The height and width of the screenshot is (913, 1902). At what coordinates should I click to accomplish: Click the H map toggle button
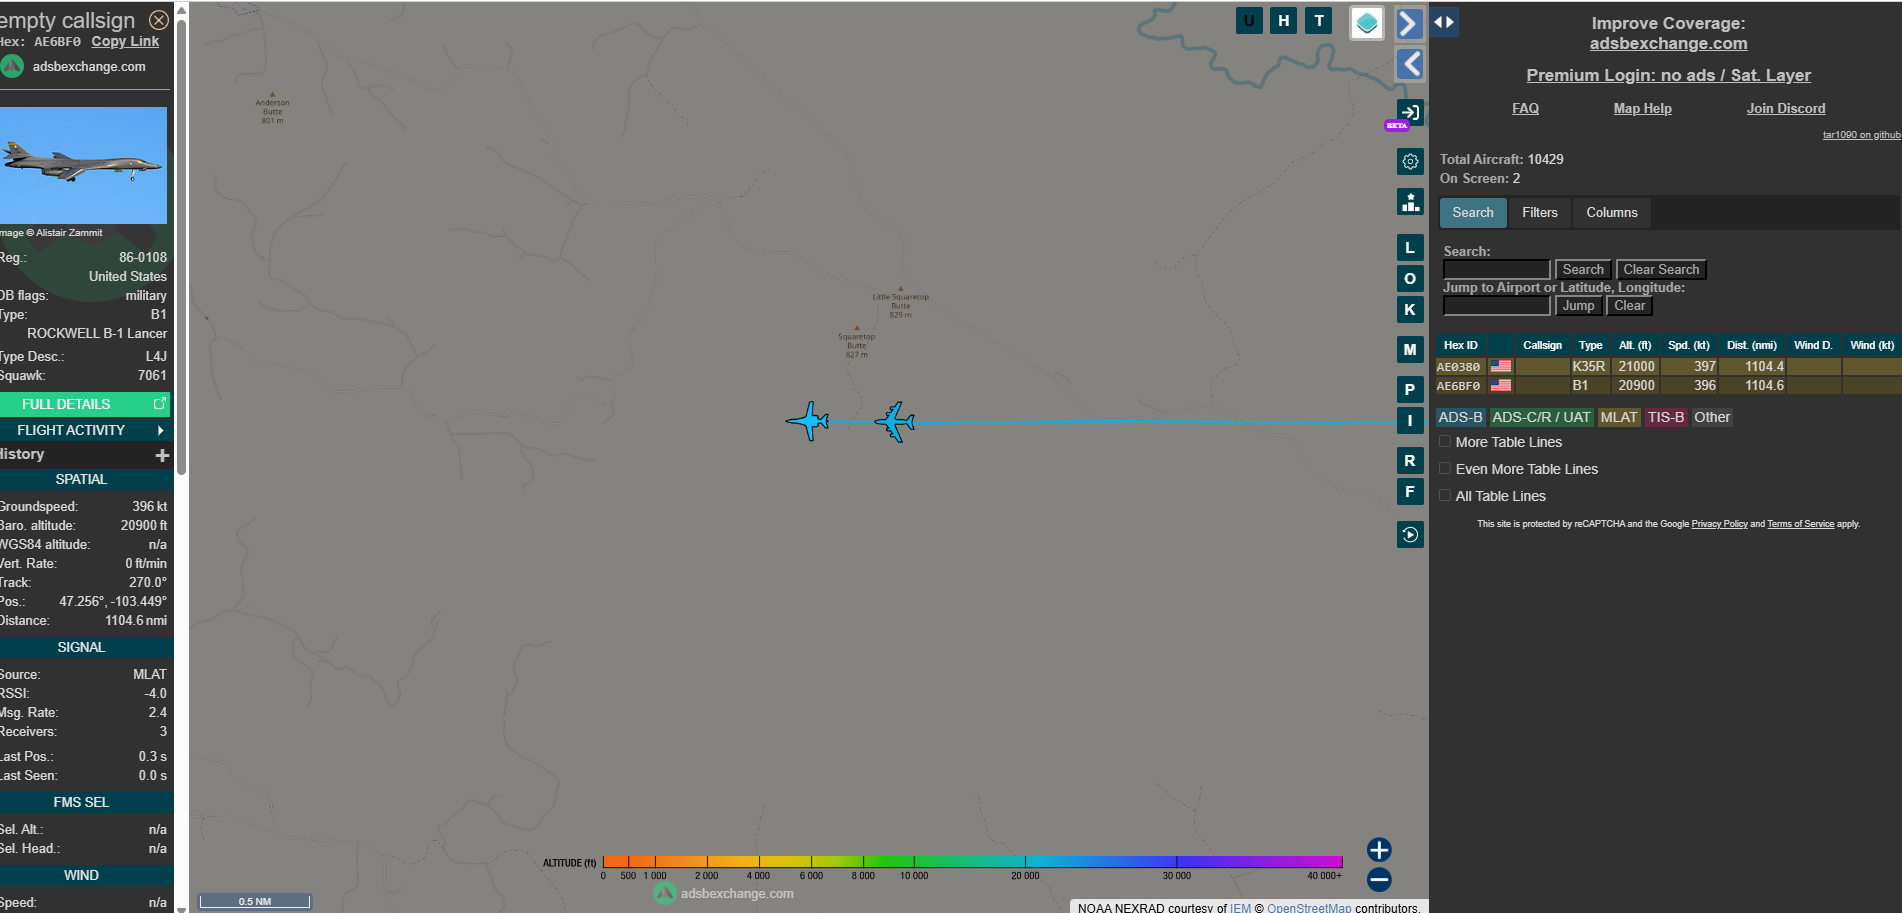[1284, 21]
